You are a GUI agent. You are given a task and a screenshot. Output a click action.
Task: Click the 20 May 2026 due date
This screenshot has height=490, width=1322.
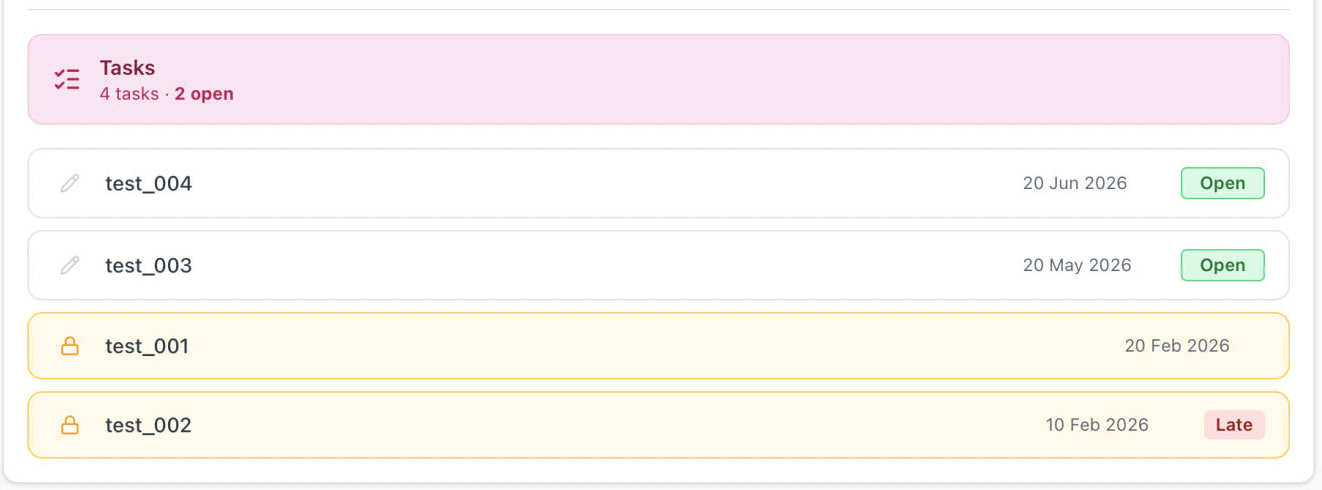[x=1076, y=265]
